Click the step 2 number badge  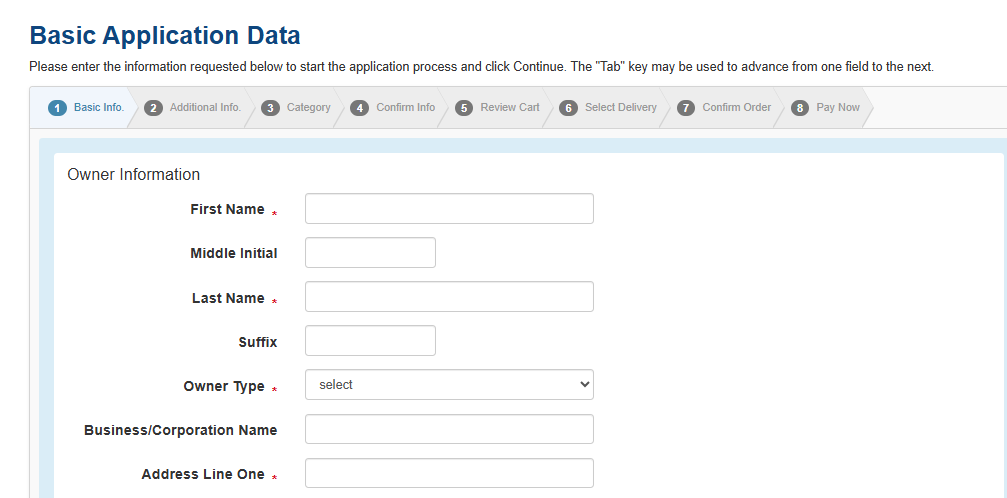[153, 108]
